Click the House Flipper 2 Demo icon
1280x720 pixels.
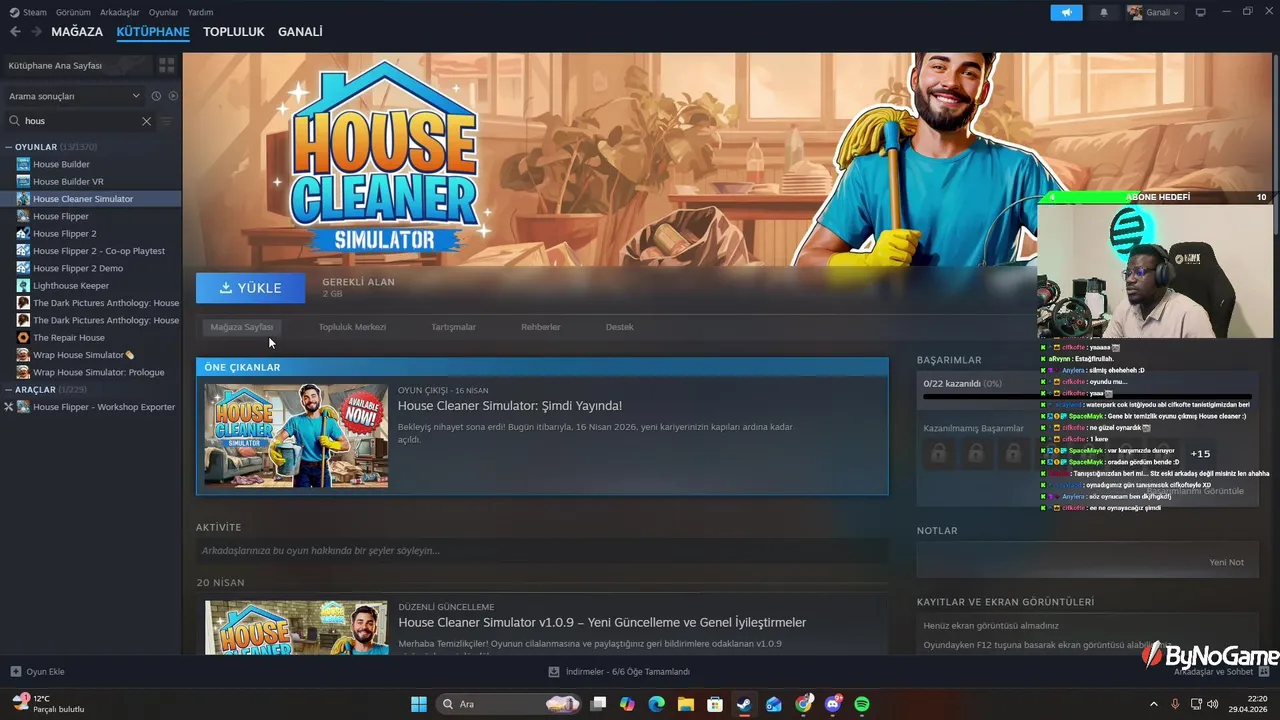pyautogui.click(x=24, y=268)
